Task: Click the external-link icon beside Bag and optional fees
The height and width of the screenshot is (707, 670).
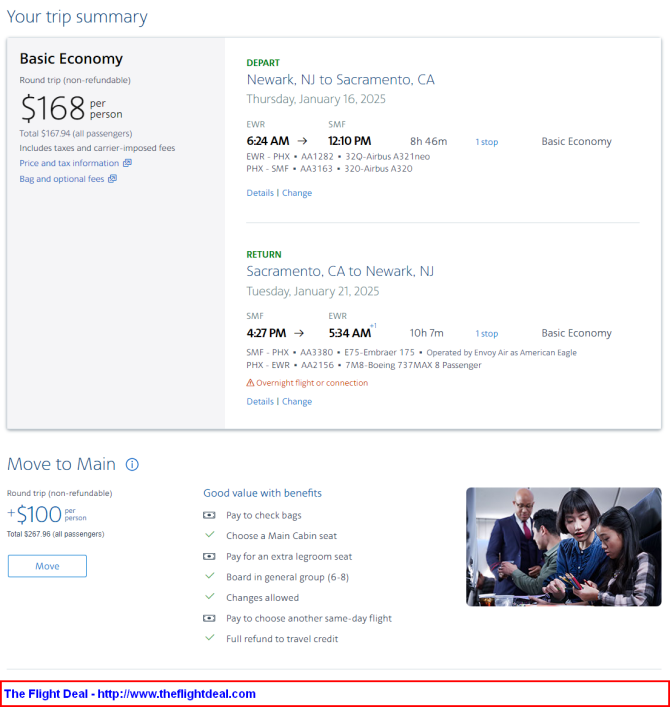Action: coord(112,179)
